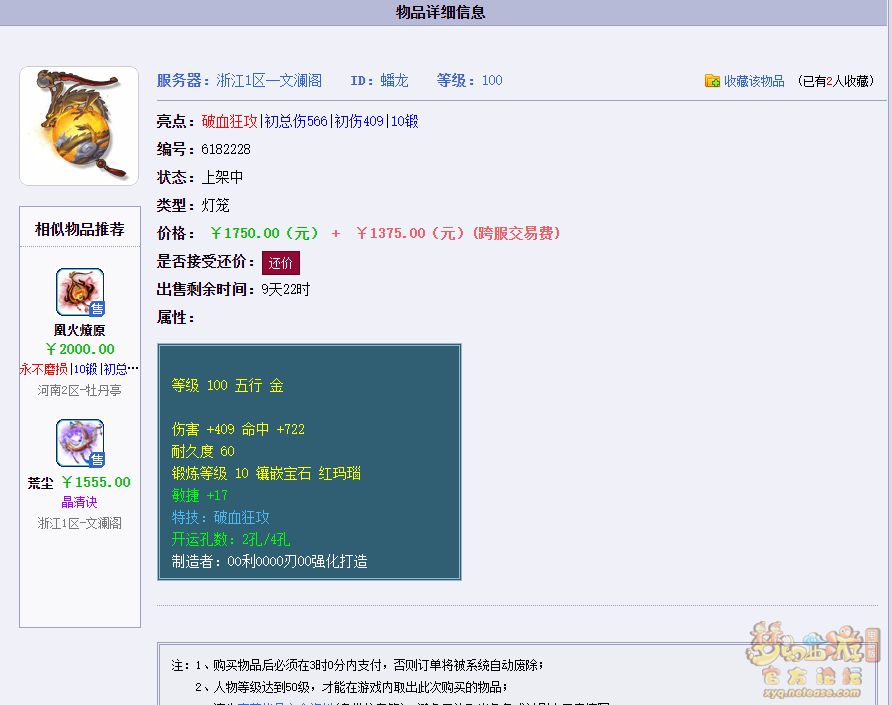The image size is (892, 705).
Task: Click the 河南2区-牡丹亭 server label
Action: click(80, 390)
